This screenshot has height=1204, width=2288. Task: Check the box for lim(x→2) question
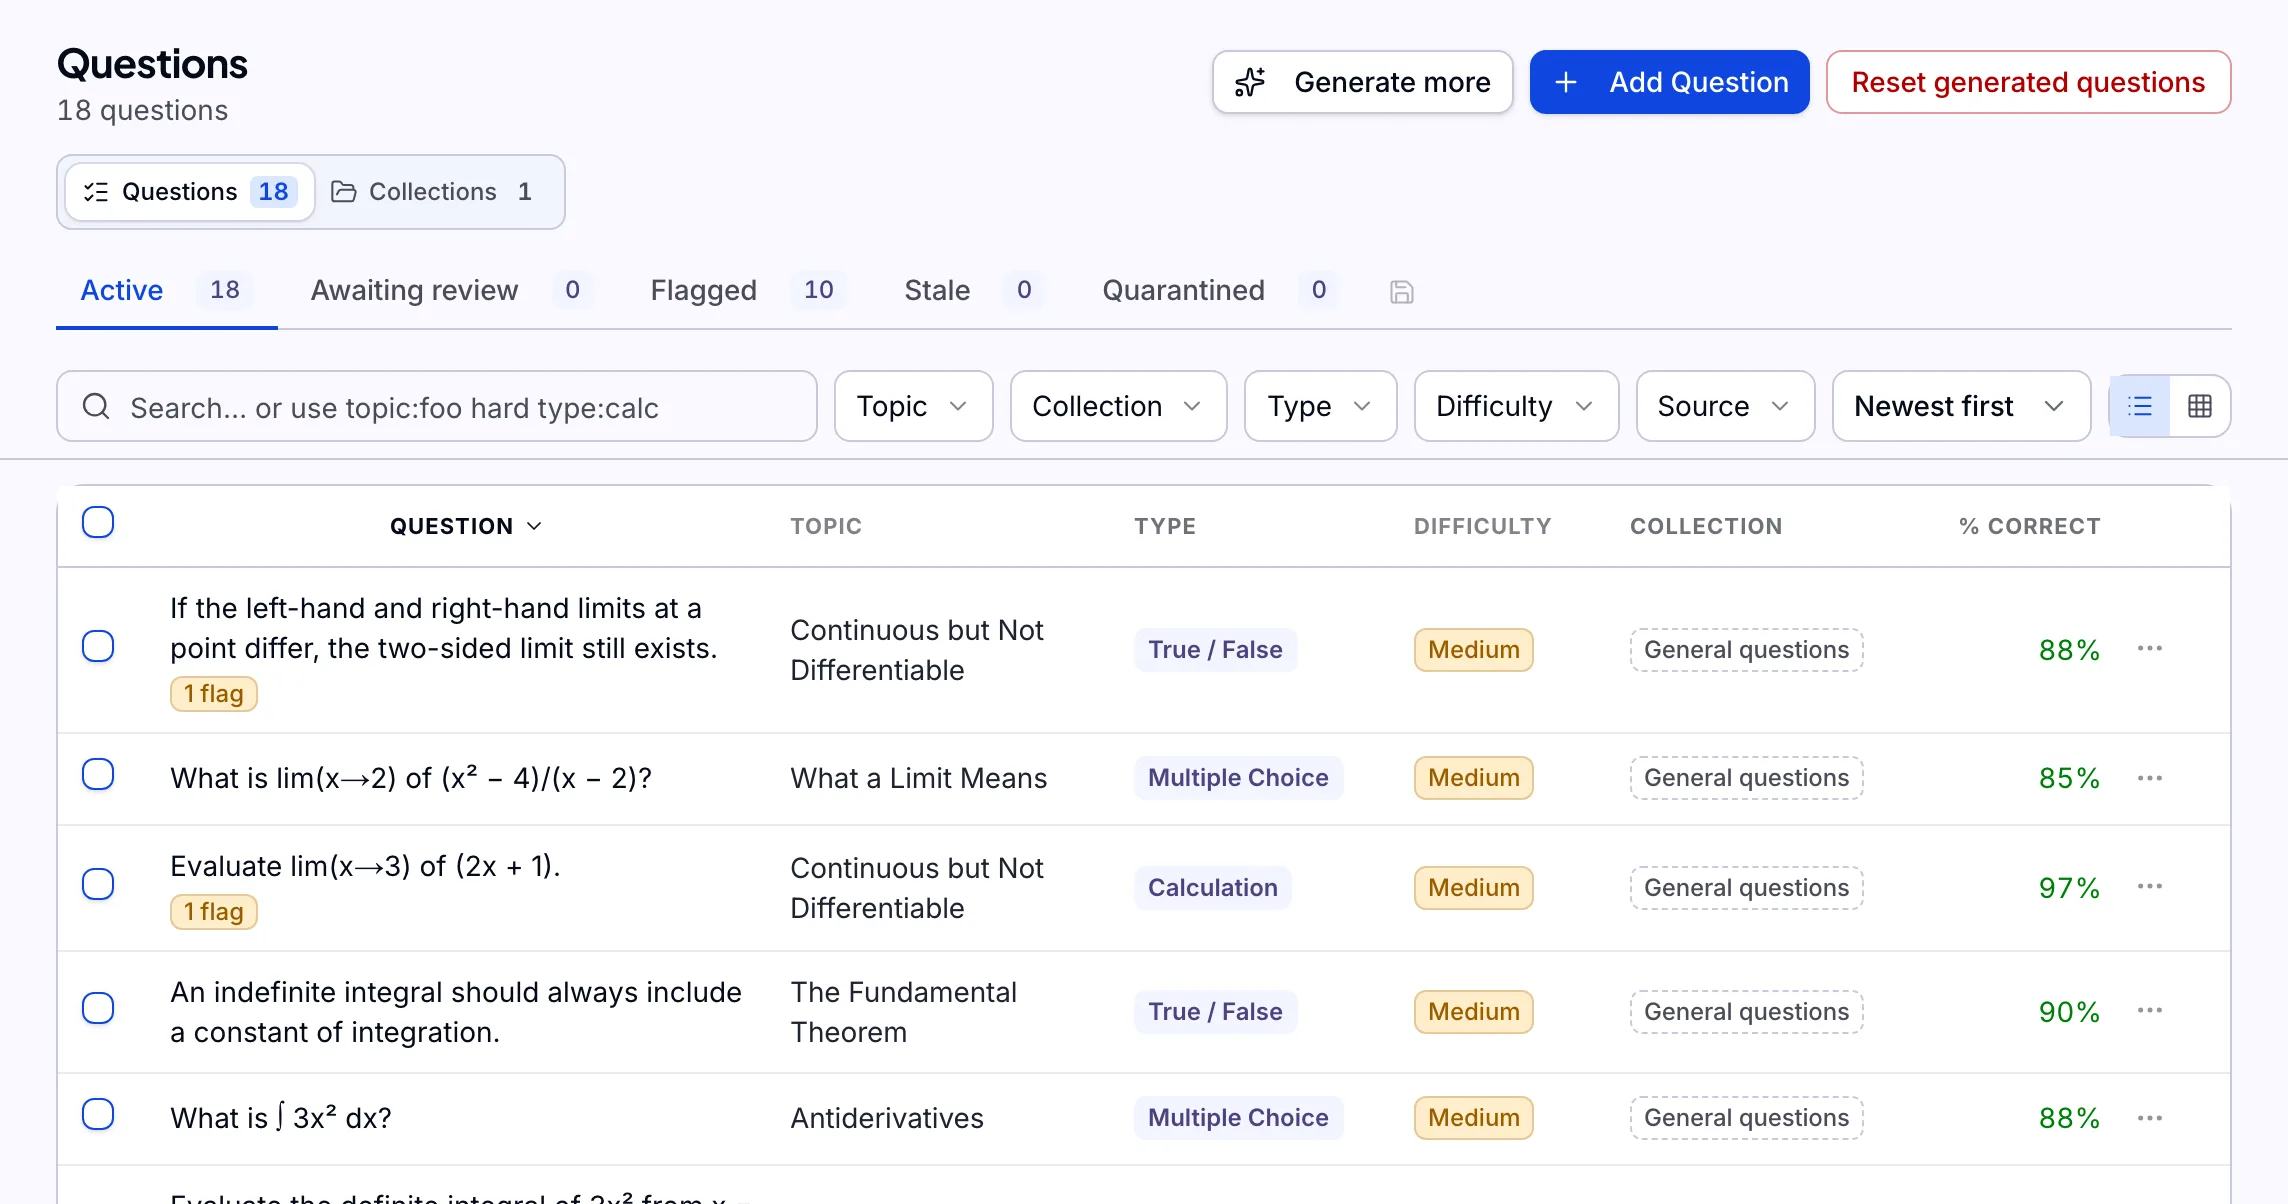pos(98,774)
